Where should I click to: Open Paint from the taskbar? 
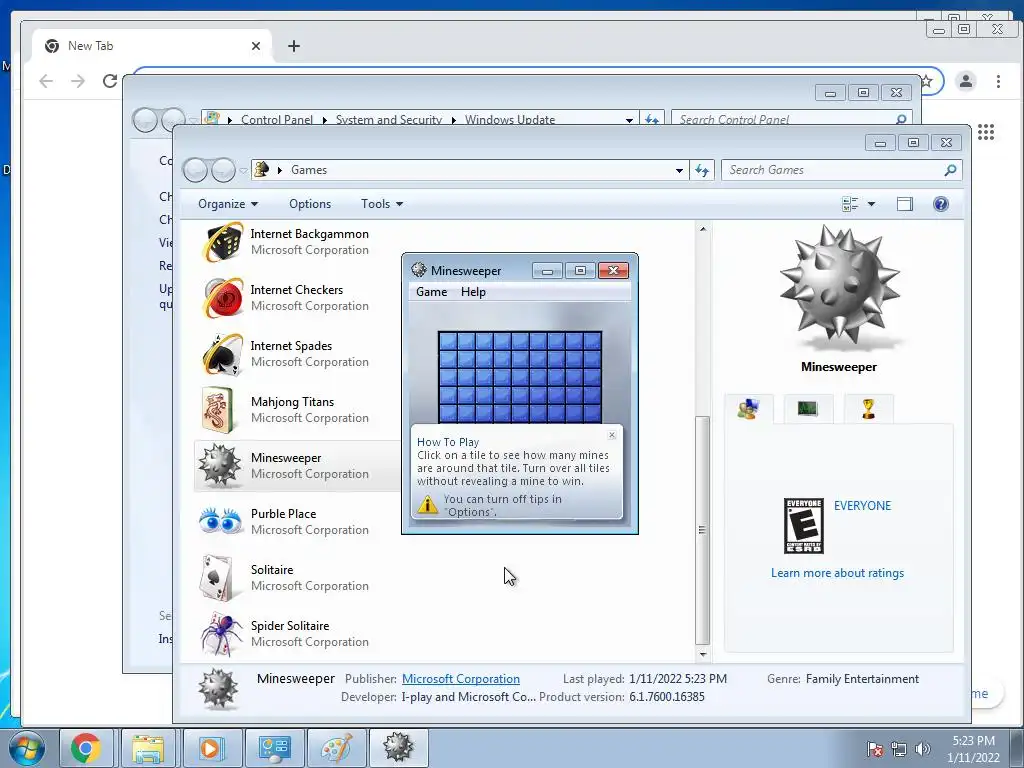336,748
